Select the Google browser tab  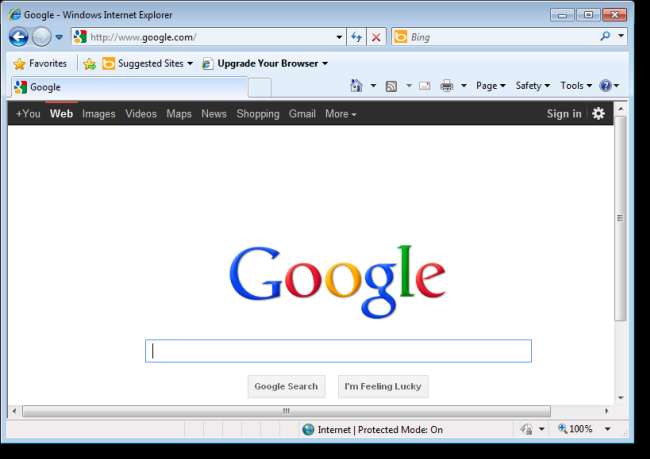pyautogui.click(x=129, y=87)
